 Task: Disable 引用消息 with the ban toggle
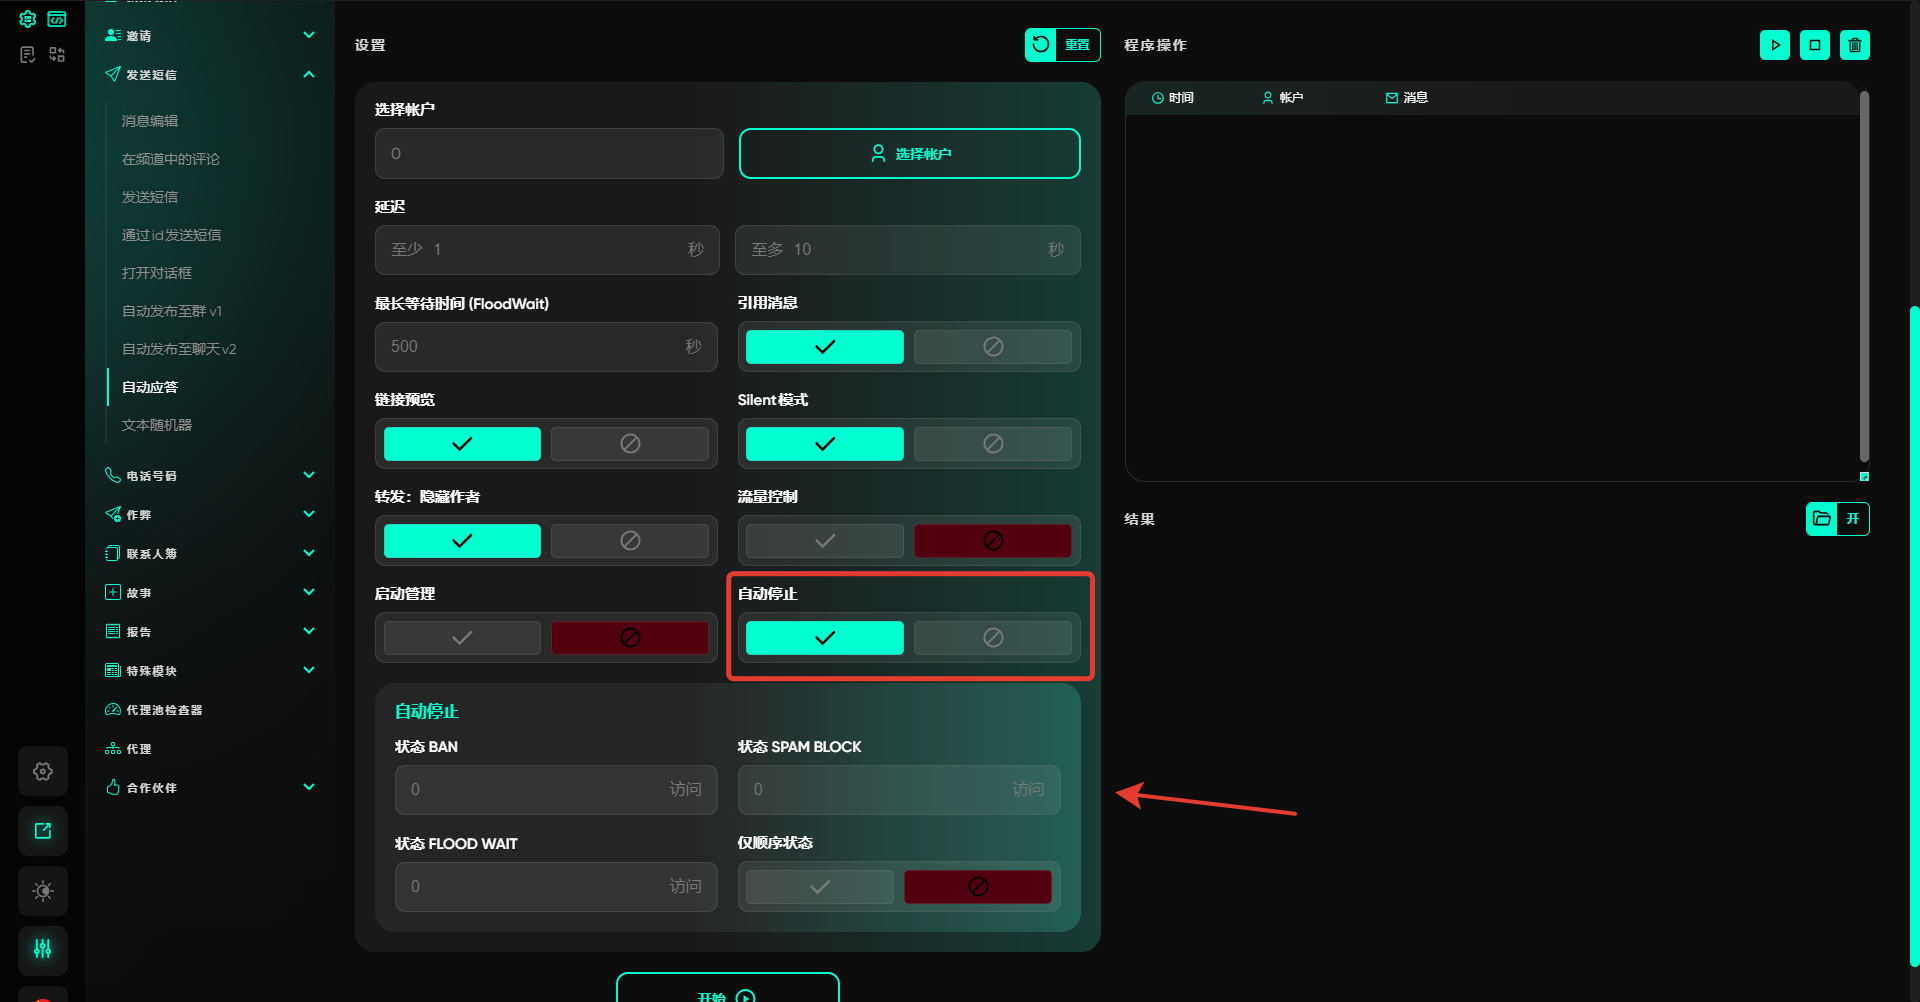coord(992,347)
